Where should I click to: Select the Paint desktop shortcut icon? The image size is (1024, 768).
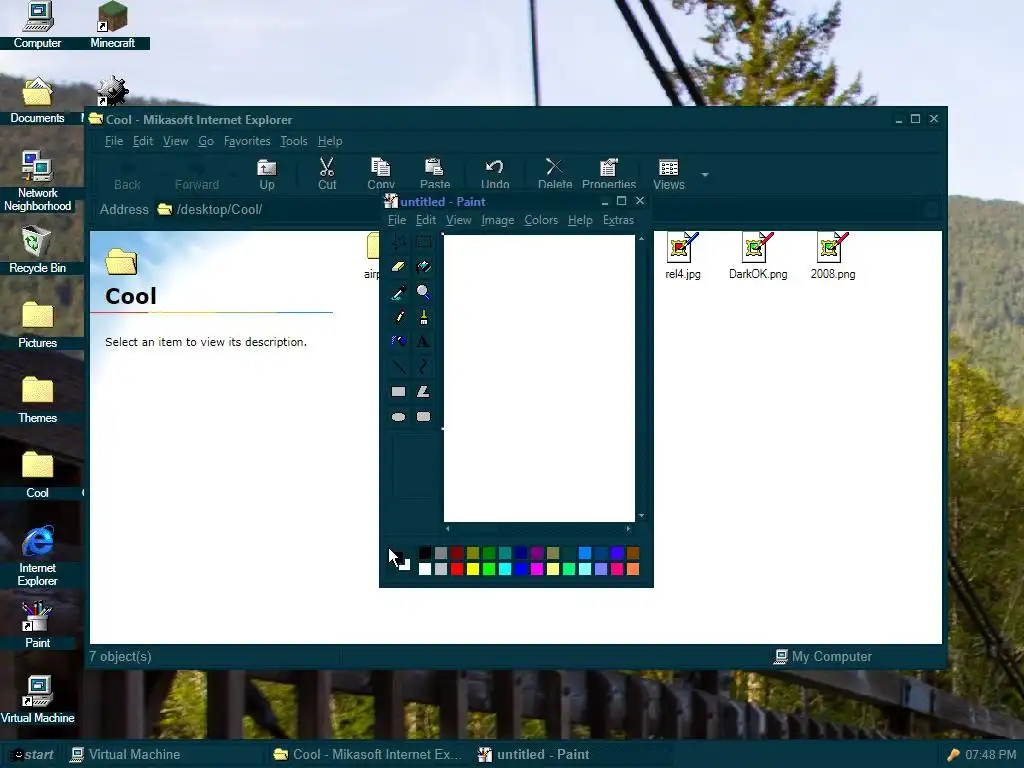point(37,625)
